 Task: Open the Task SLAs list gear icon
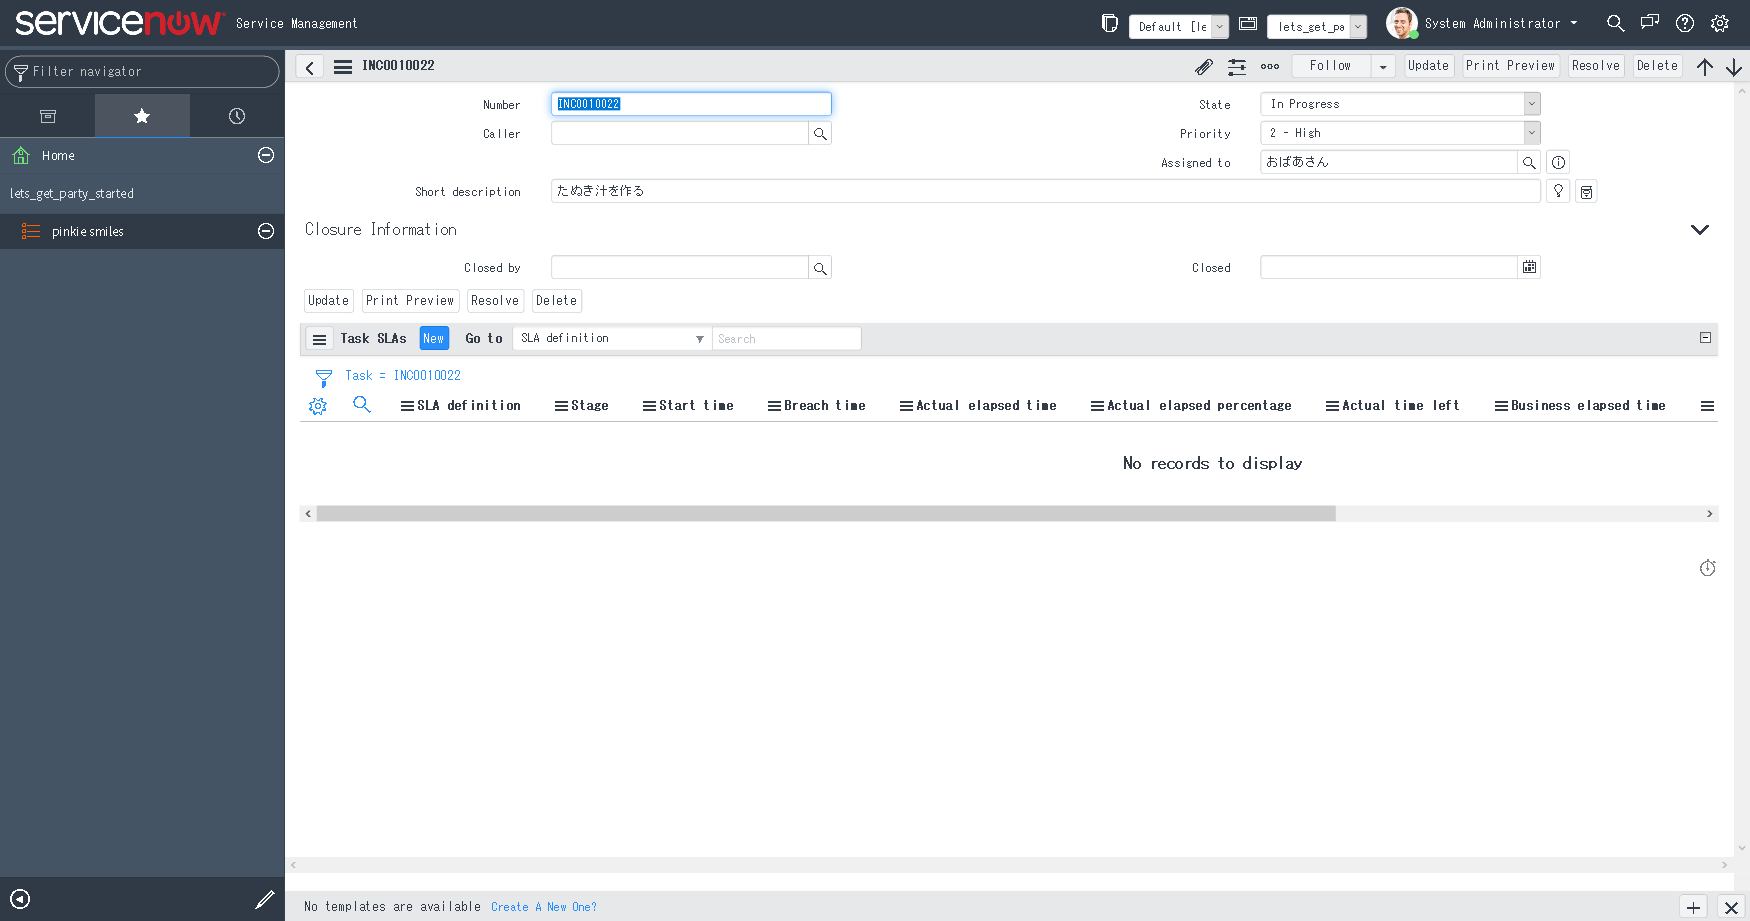tap(318, 405)
